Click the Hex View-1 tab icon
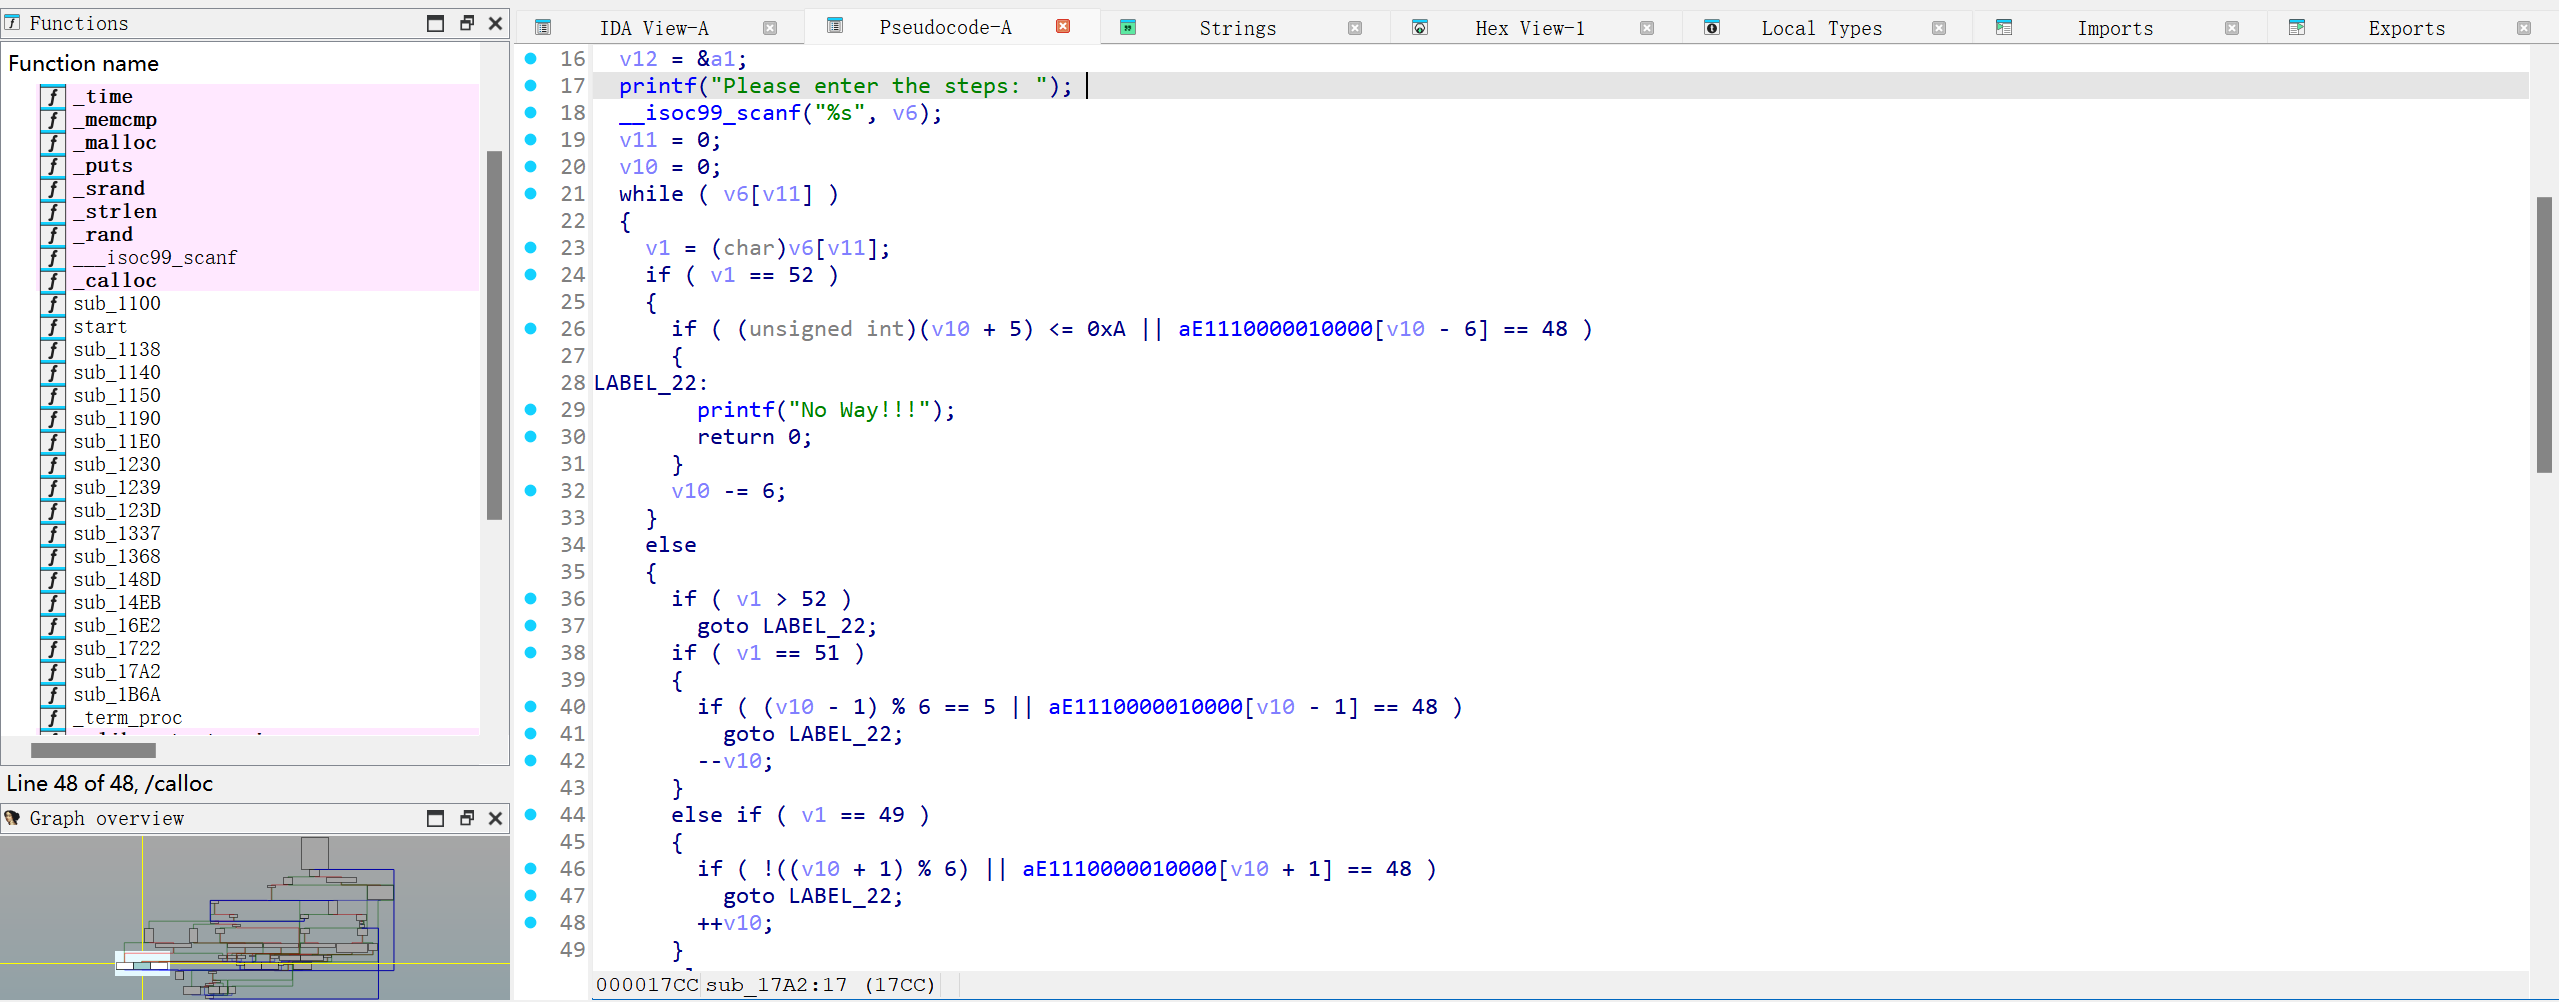The image size is (2559, 1002). 1419,27
